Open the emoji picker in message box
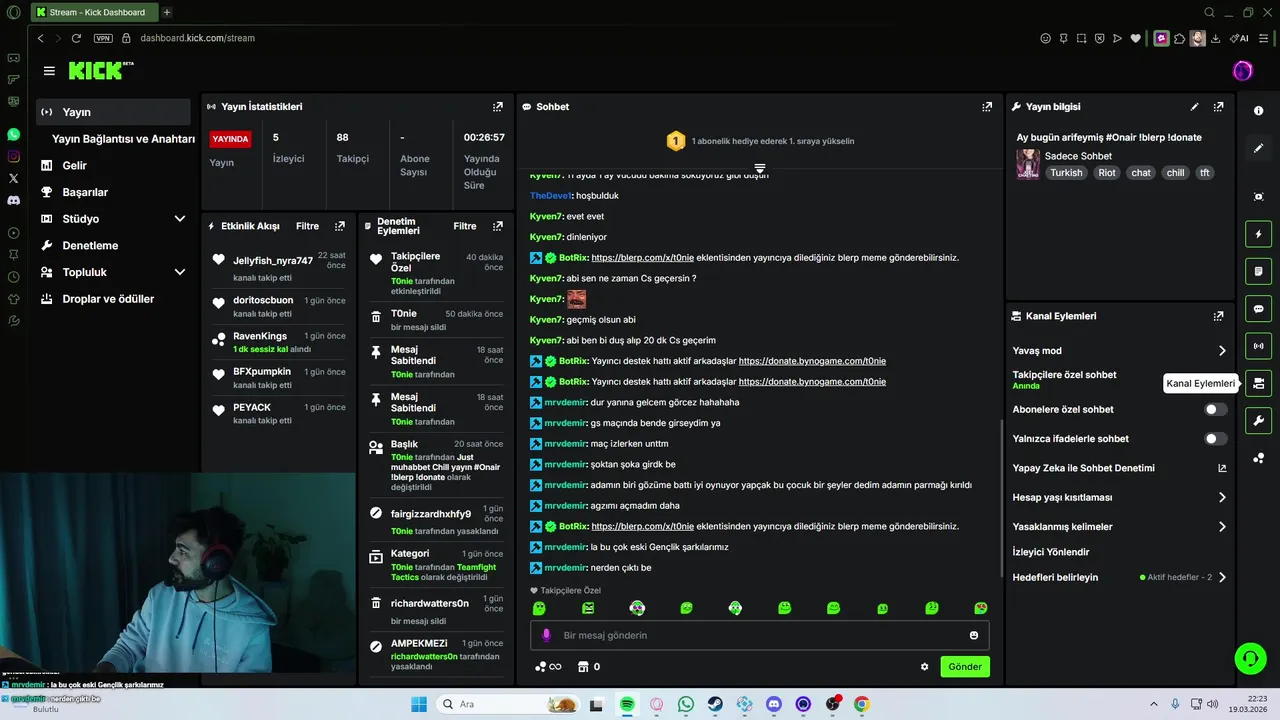Screen dimensions: 1280x720 point(974,635)
